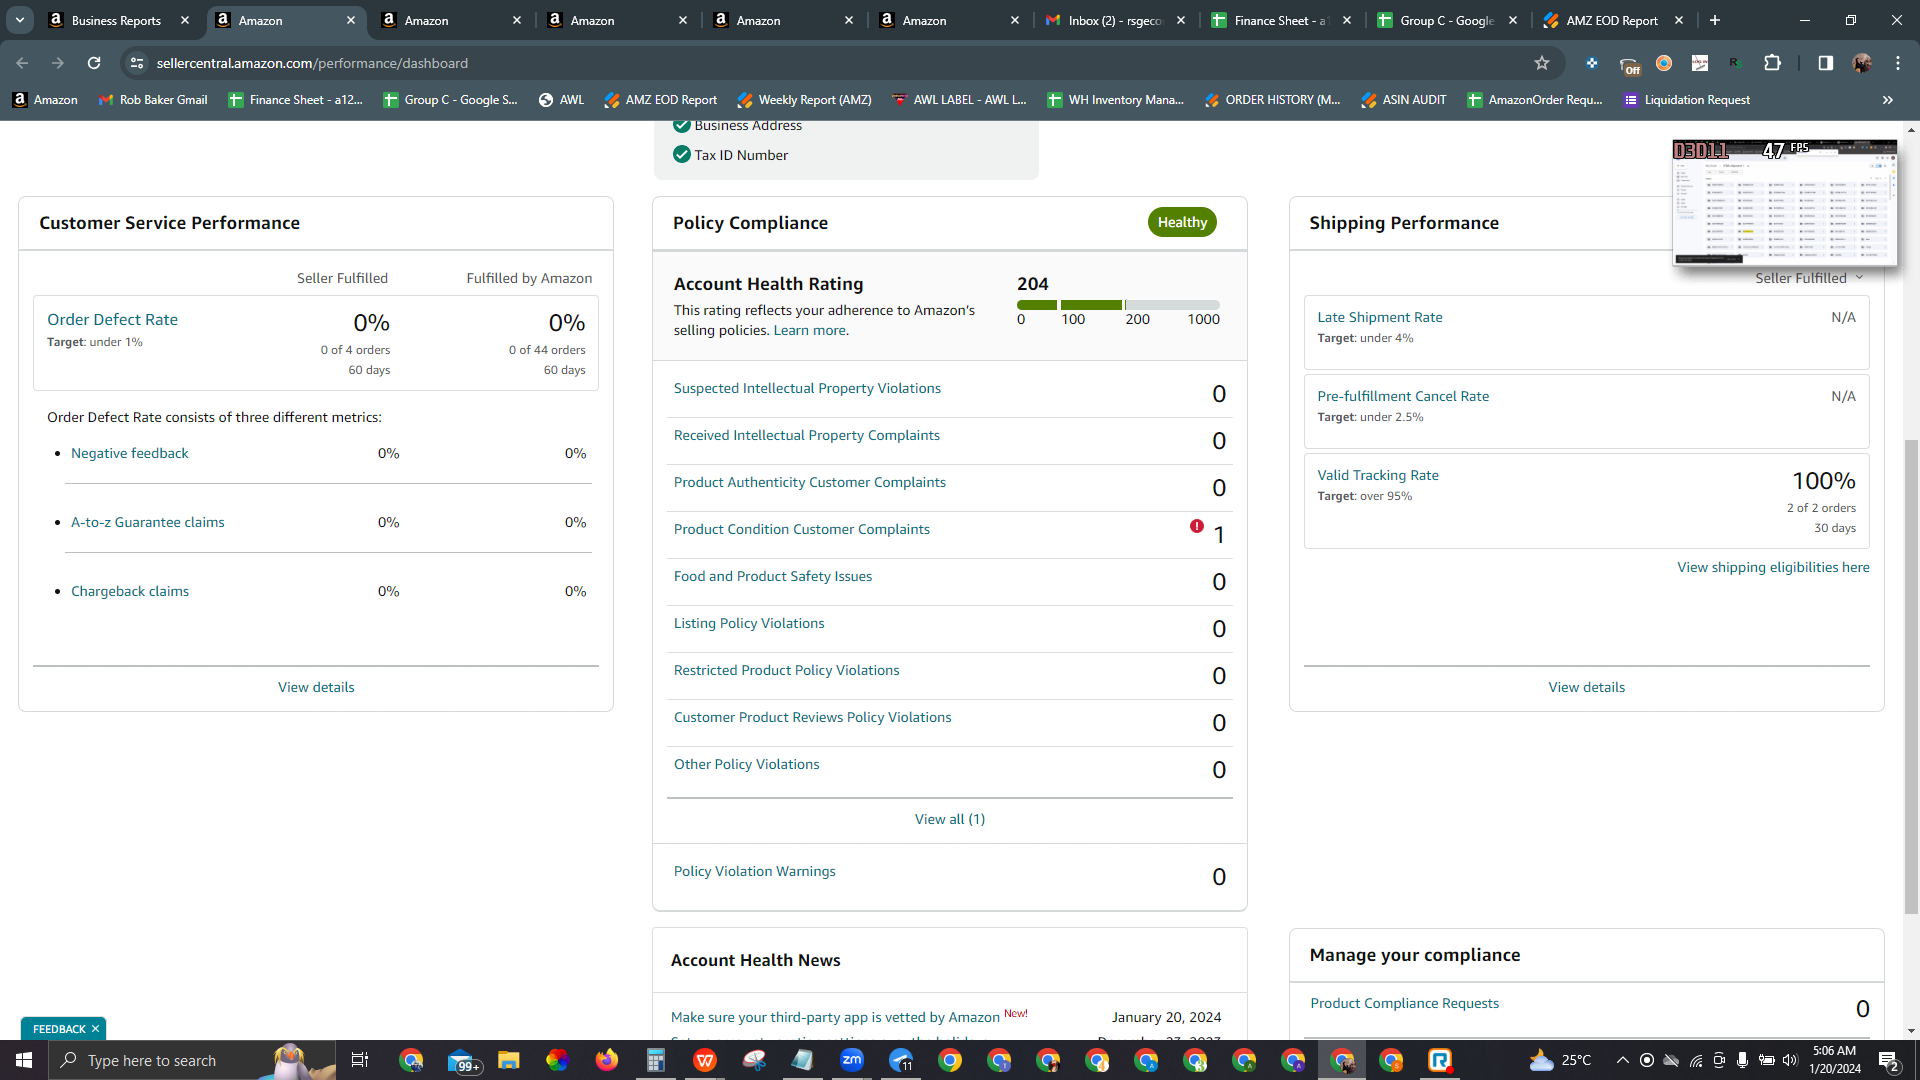
Task: Open the tab search dropdown arrow
Action: 20,20
